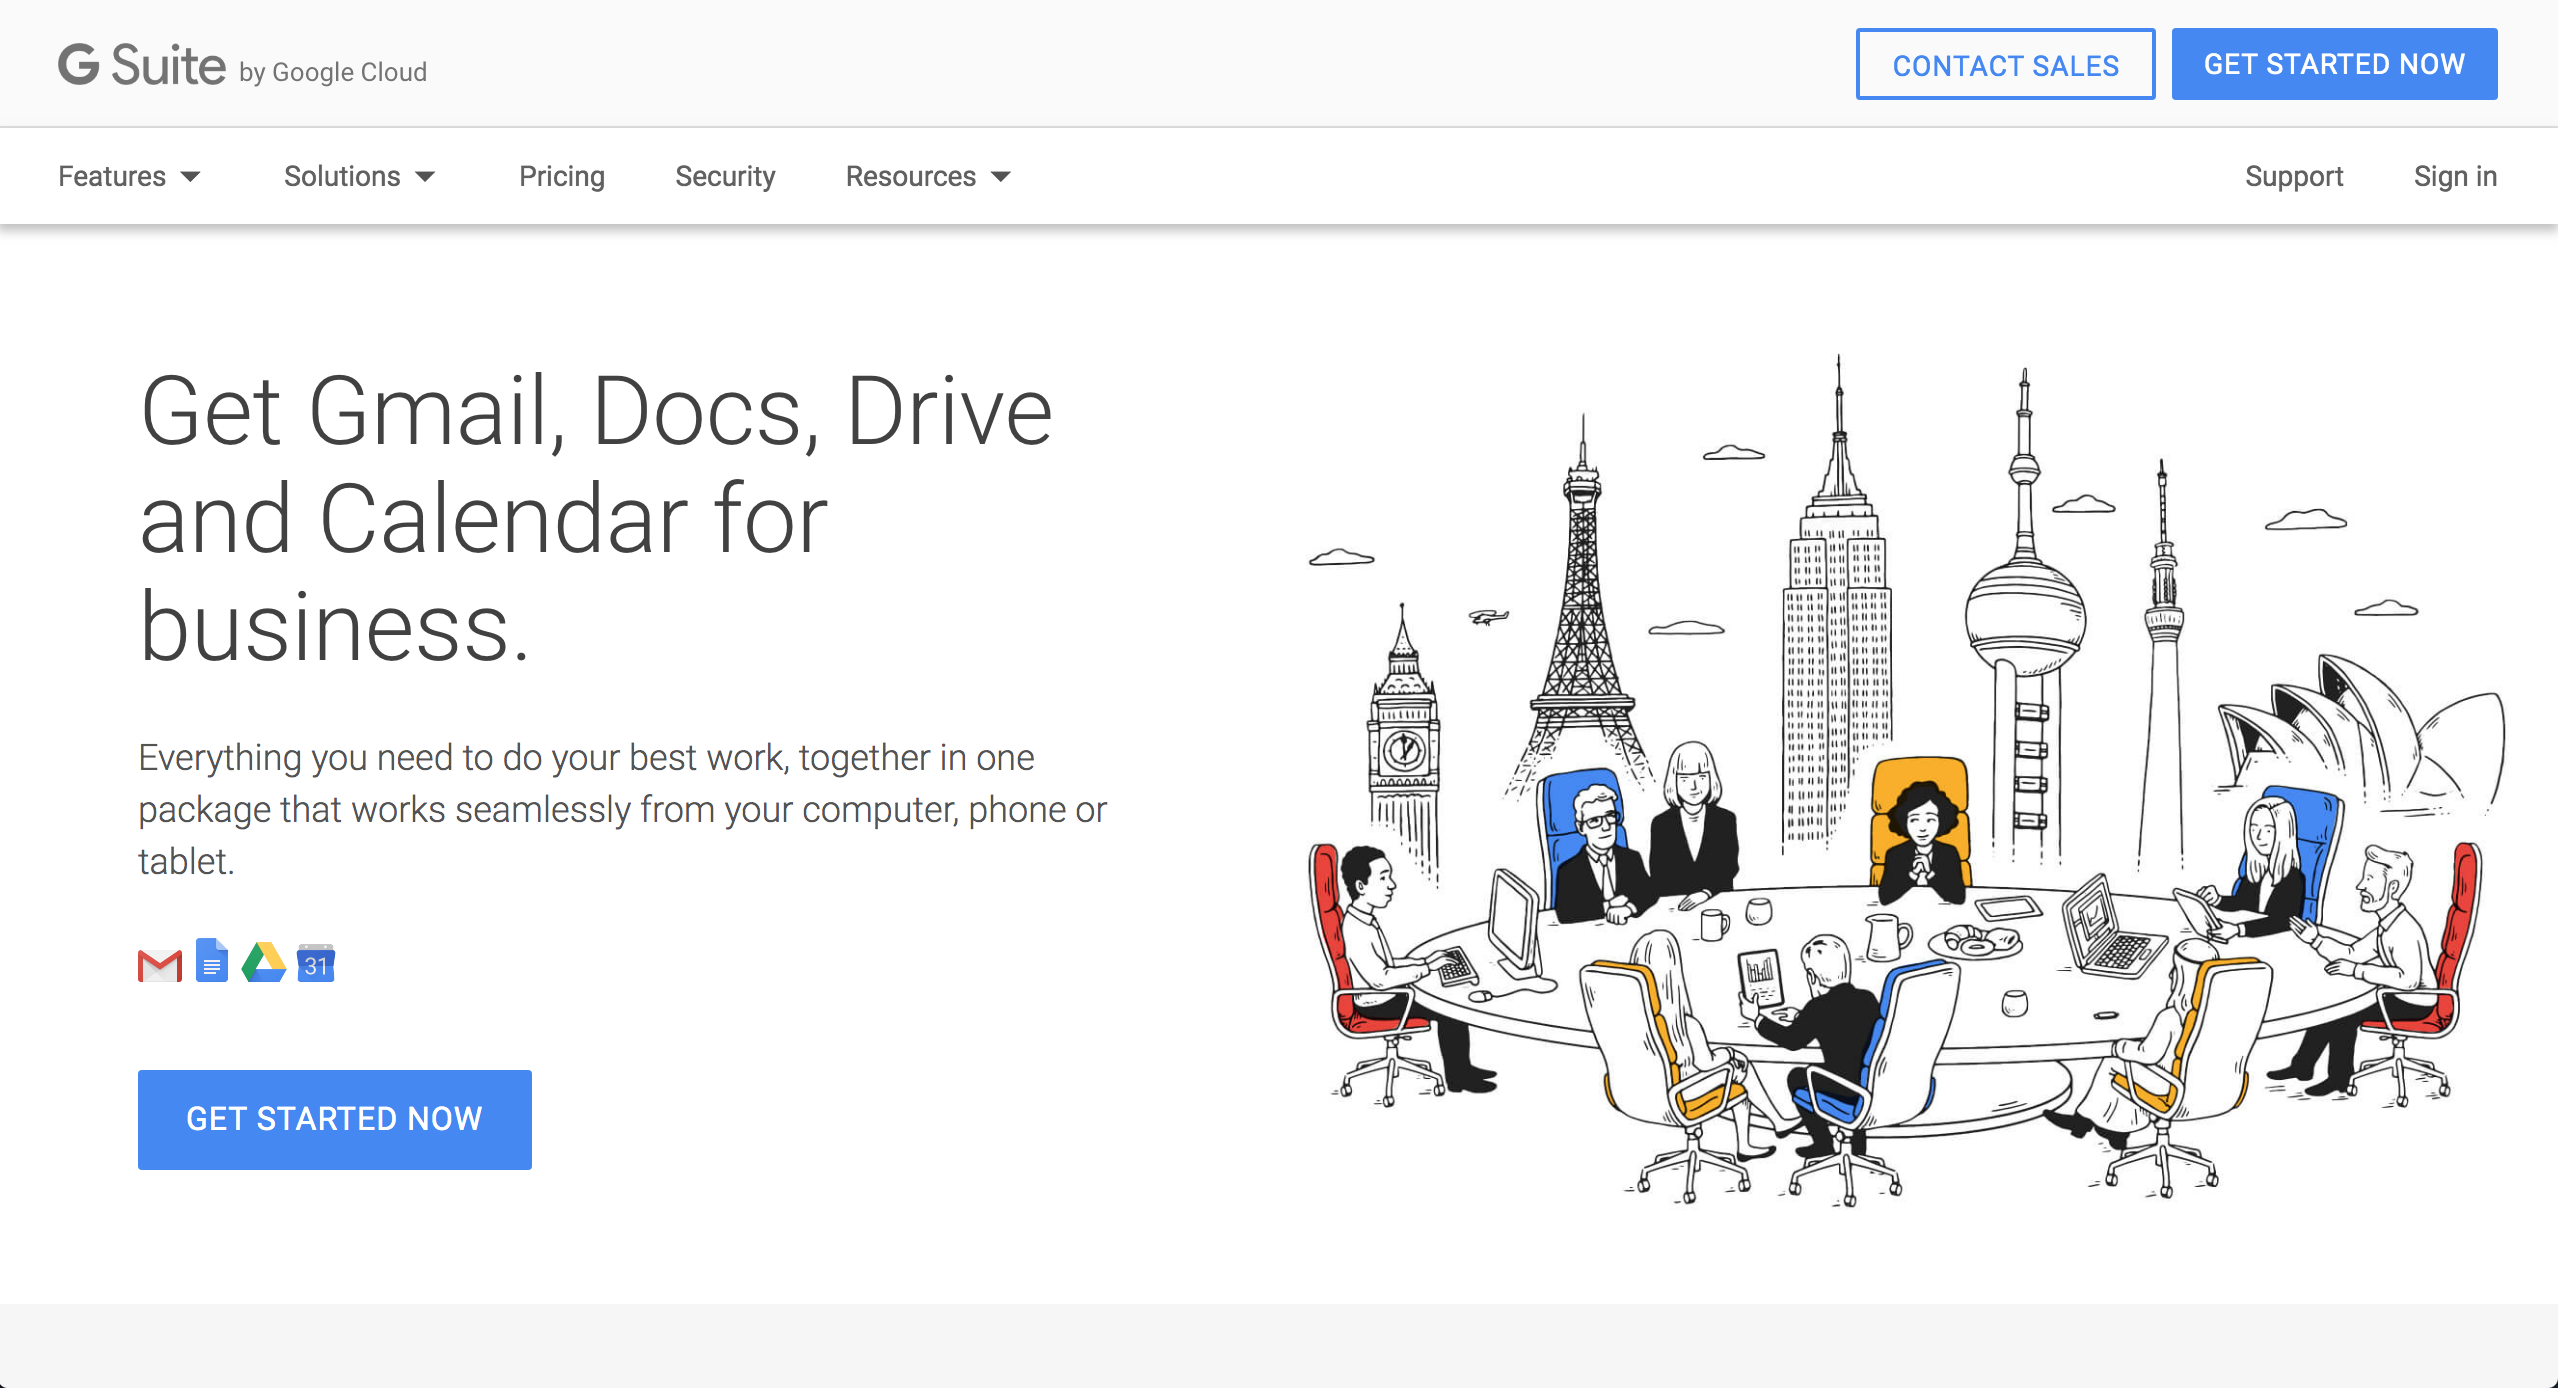Click the Pricing menu item
Screen dimensions: 2558x1388
562,176
